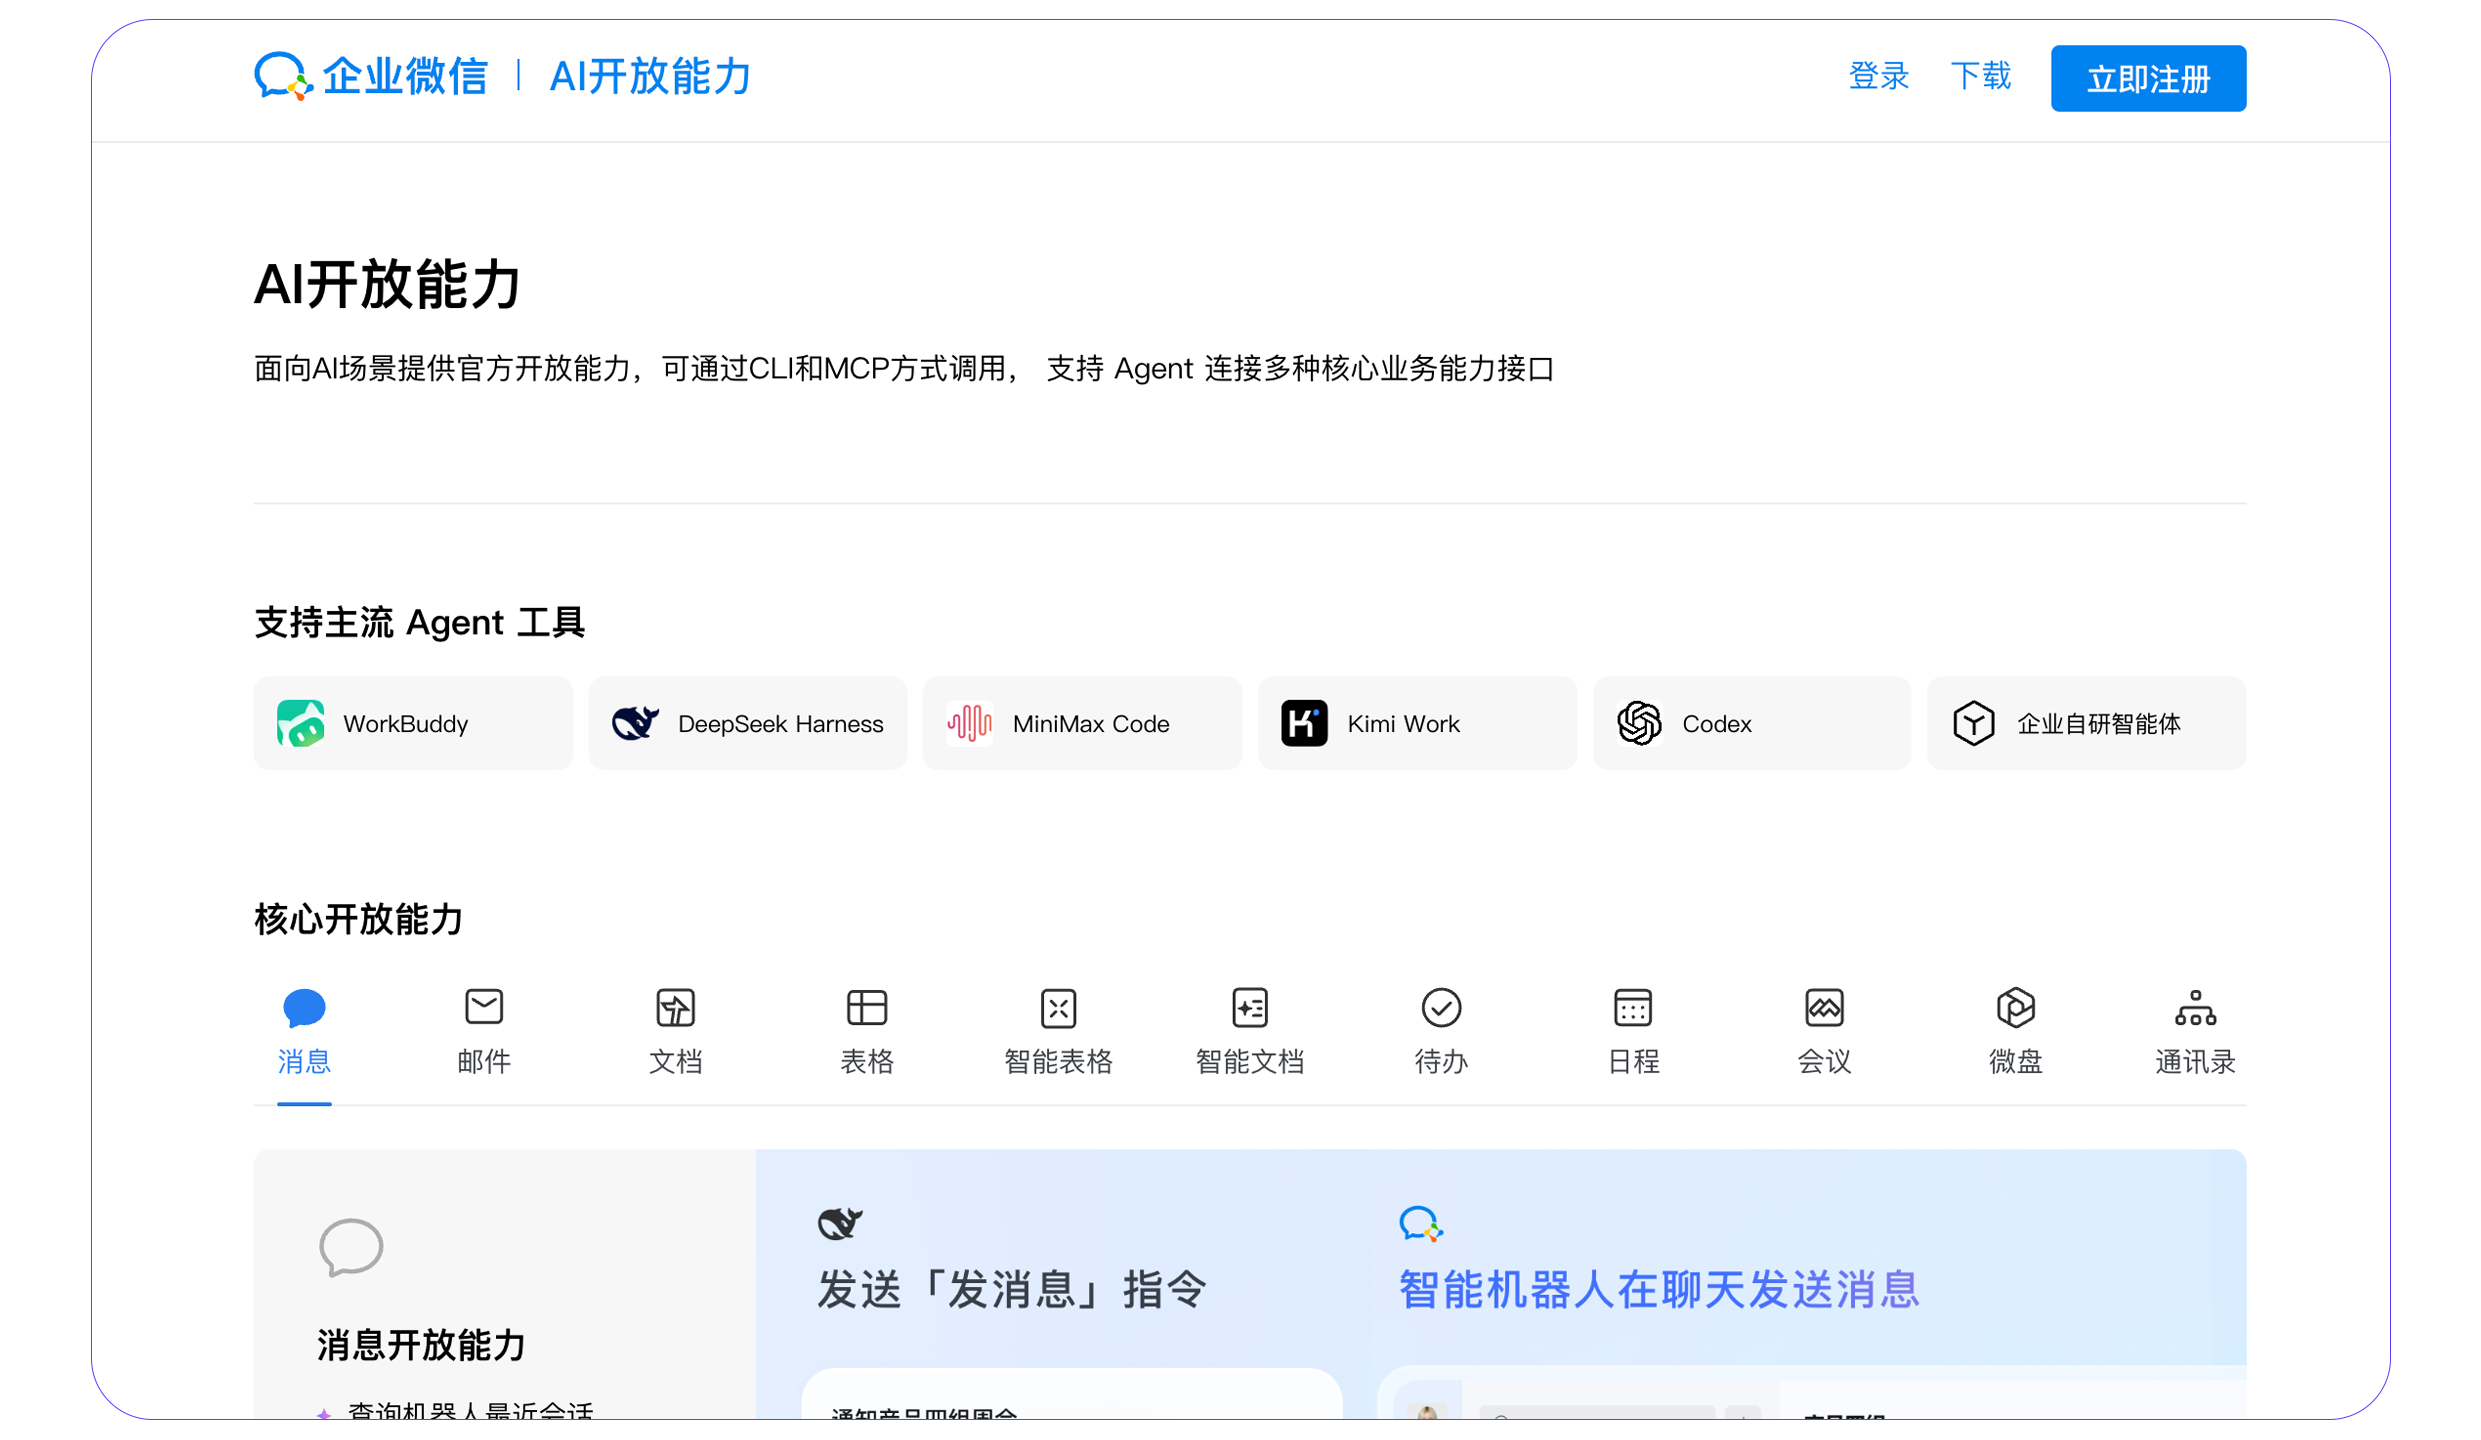Open the 下载 link
Image resolution: width=2481 pixels, height=1440 pixels.
tap(1980, 76)
